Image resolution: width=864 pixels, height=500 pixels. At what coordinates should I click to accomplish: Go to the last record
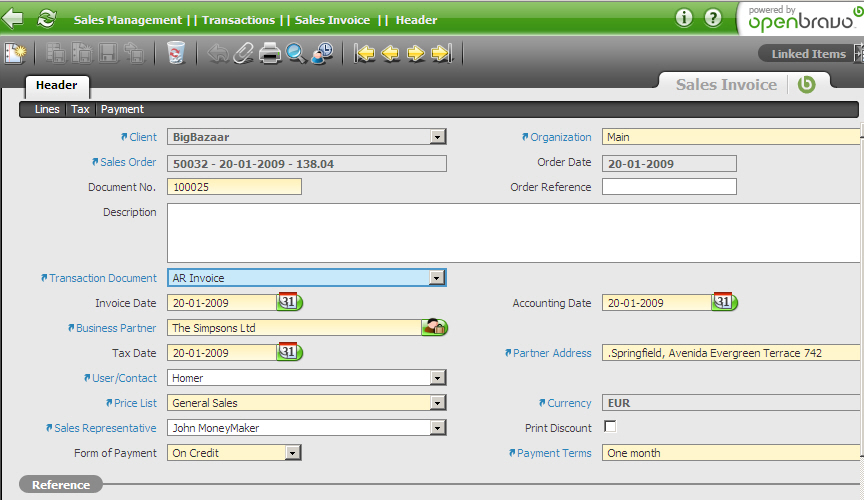point(441,53)
